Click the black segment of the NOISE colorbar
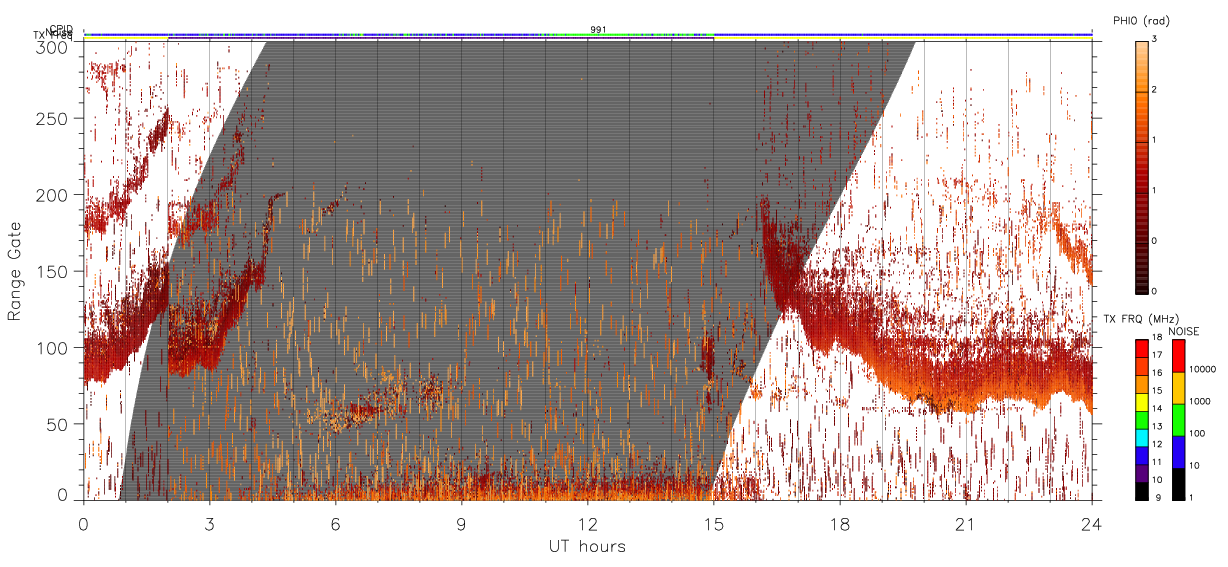 [x=1178, y=482]
